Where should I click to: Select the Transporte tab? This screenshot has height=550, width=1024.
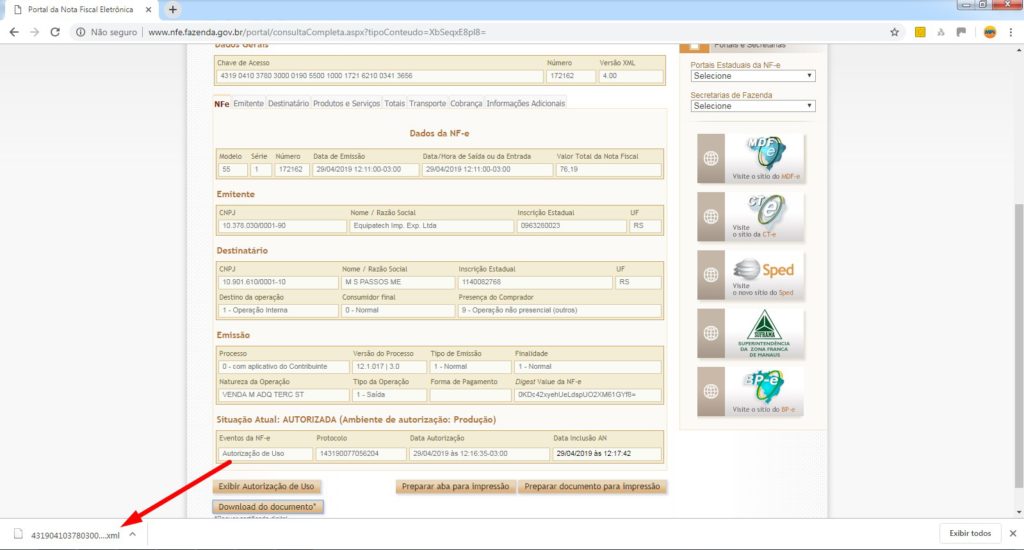[x=427, y=103]
